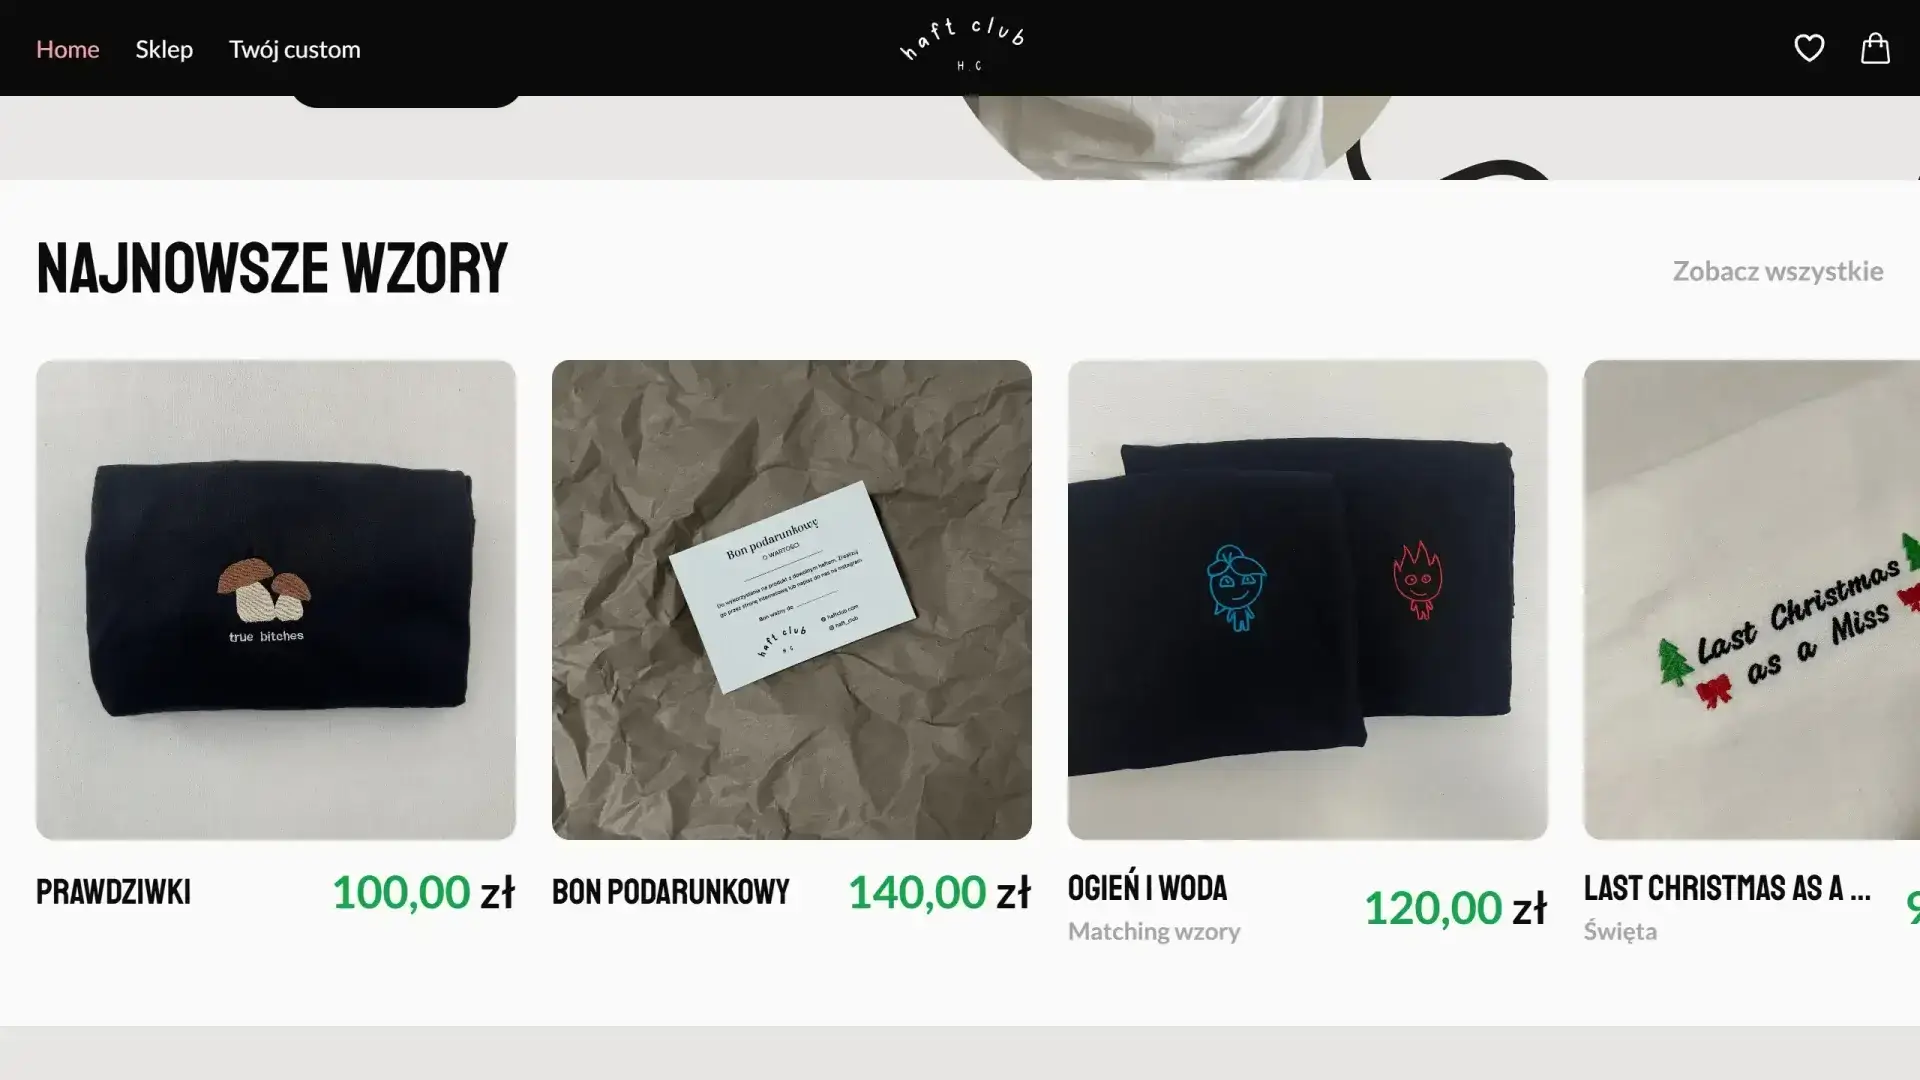The height and width of the screenshot is (1080, 1920).
Task: Open the Sklep menu item
Action: (164, 48)
